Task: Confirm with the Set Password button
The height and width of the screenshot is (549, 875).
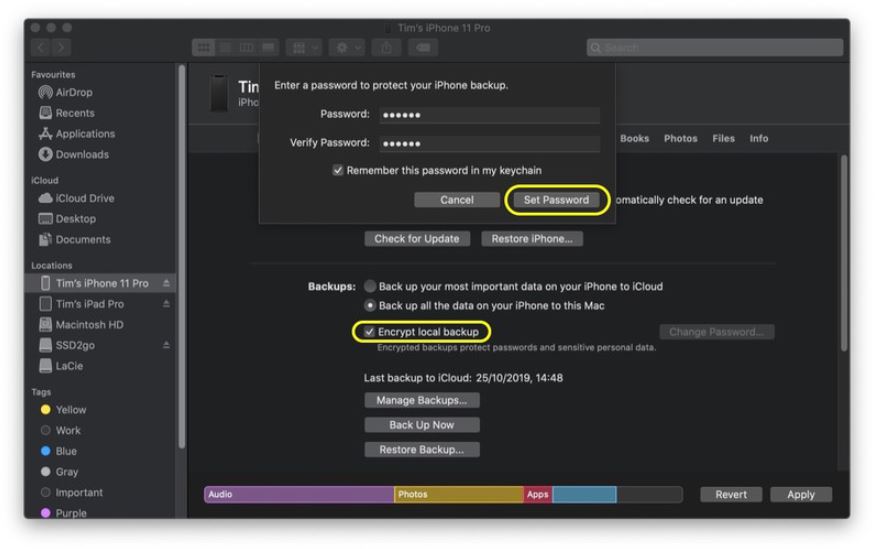Action: point(556,200)
